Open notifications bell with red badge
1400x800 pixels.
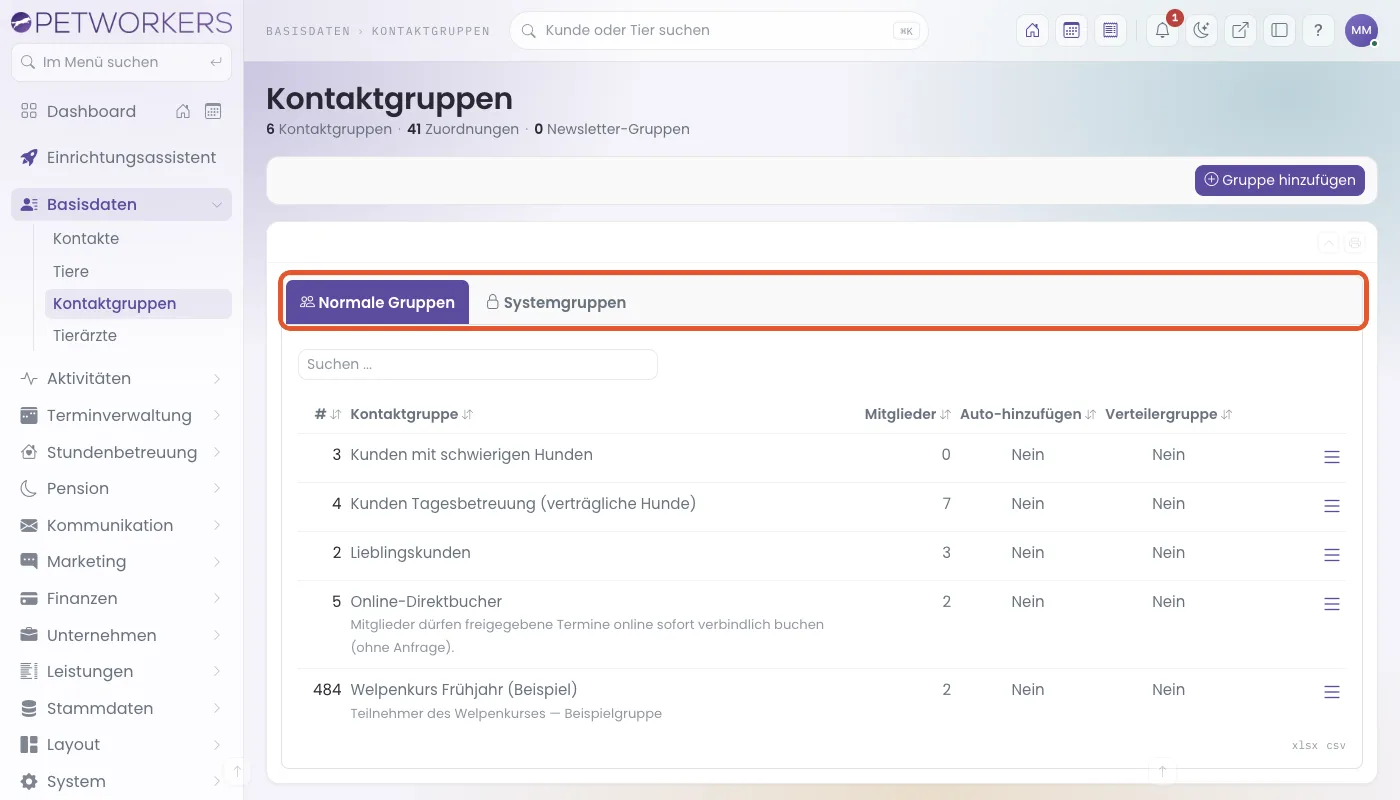click(x=1162, y=31)
